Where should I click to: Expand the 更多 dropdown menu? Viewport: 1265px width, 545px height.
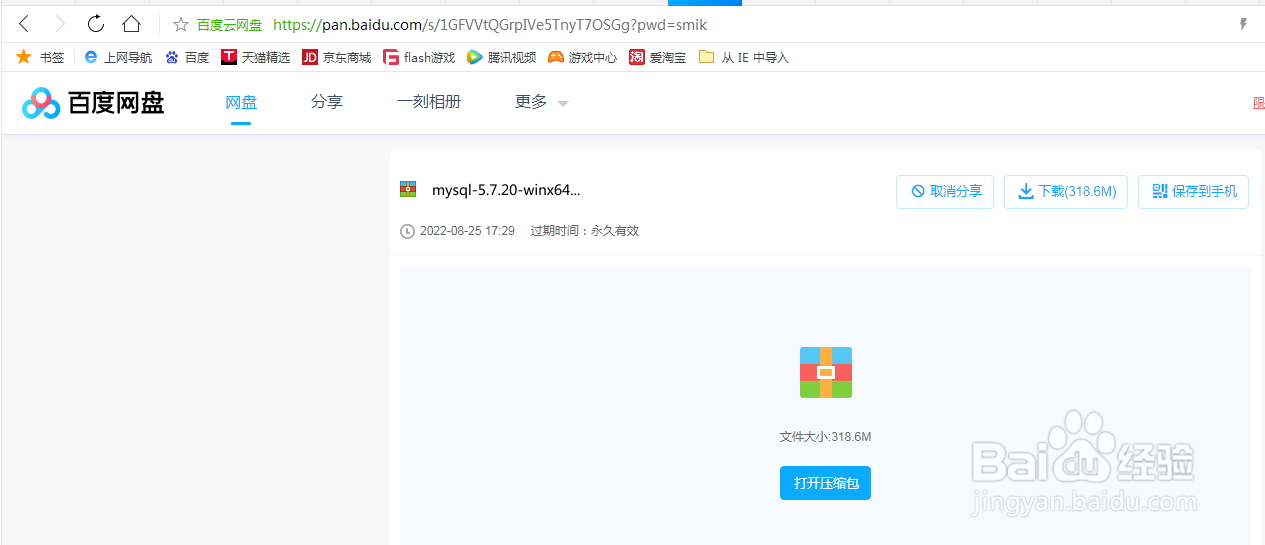541,102
